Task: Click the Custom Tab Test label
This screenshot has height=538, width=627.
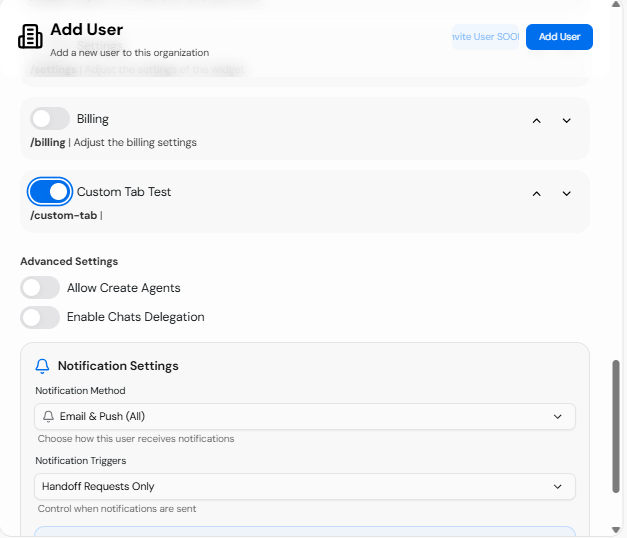Action: pos(124,192)
